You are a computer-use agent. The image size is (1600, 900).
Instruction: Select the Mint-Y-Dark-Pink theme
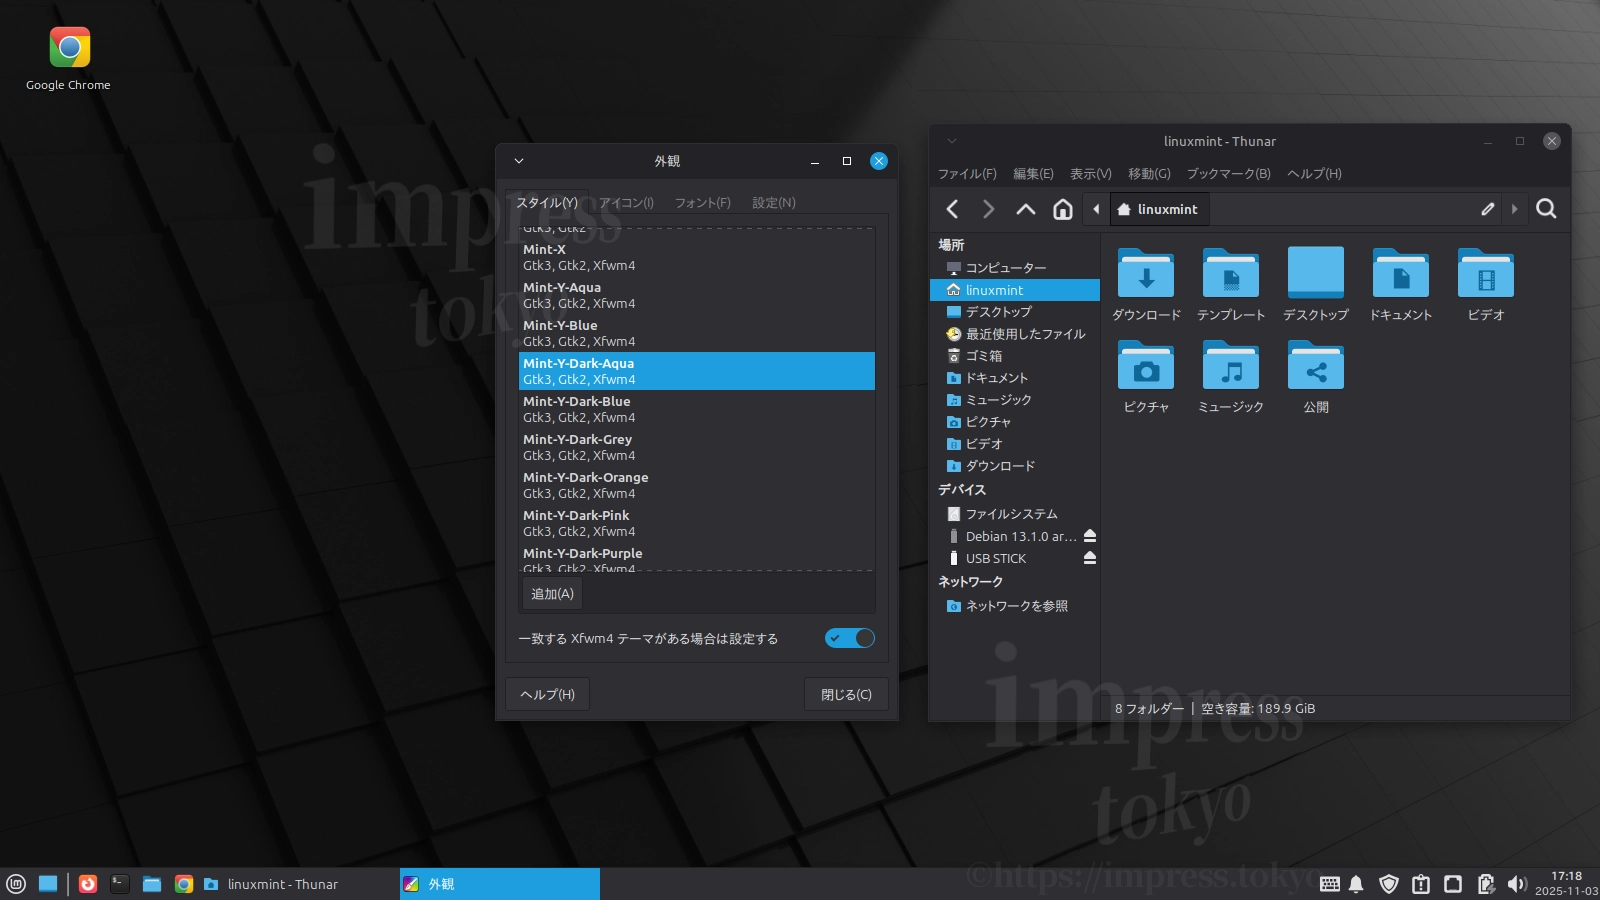(x=697, y=523)
